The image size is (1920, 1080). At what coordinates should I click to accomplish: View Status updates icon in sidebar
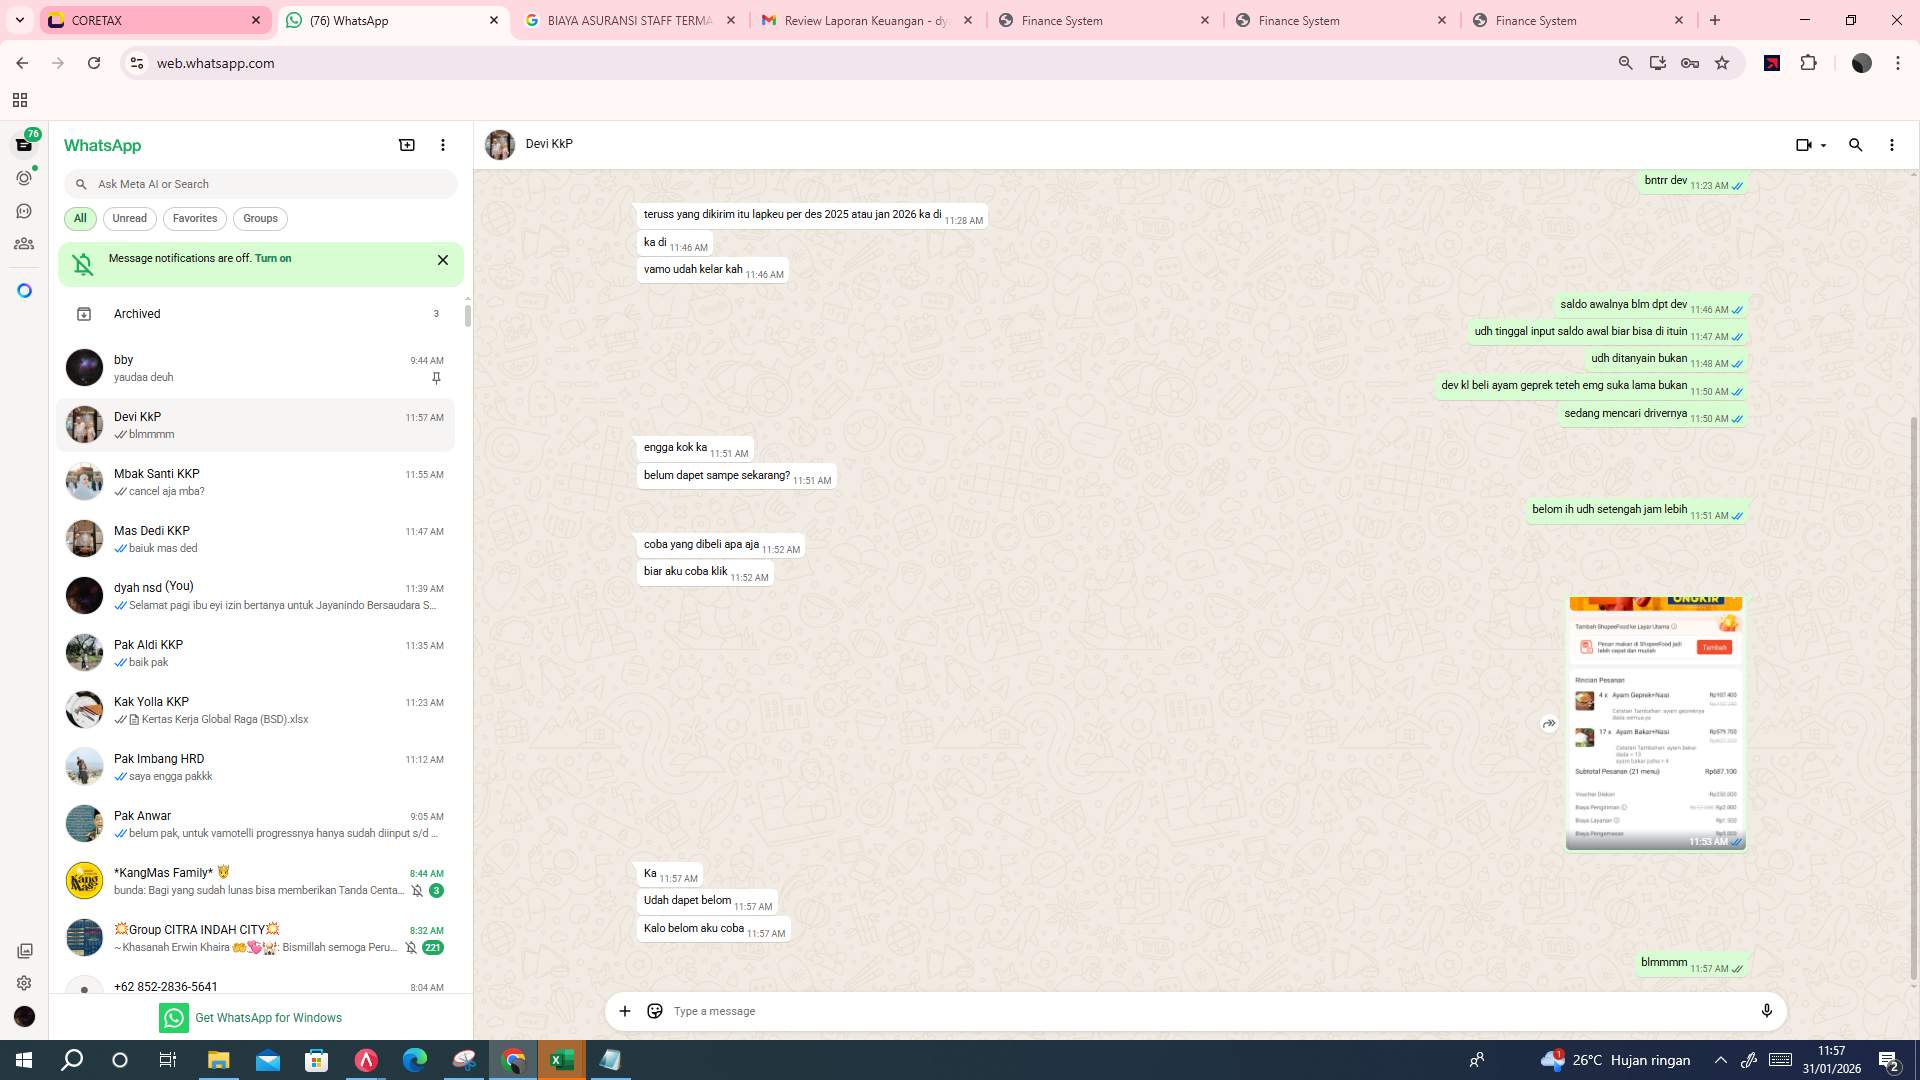(x=24, y=177)
